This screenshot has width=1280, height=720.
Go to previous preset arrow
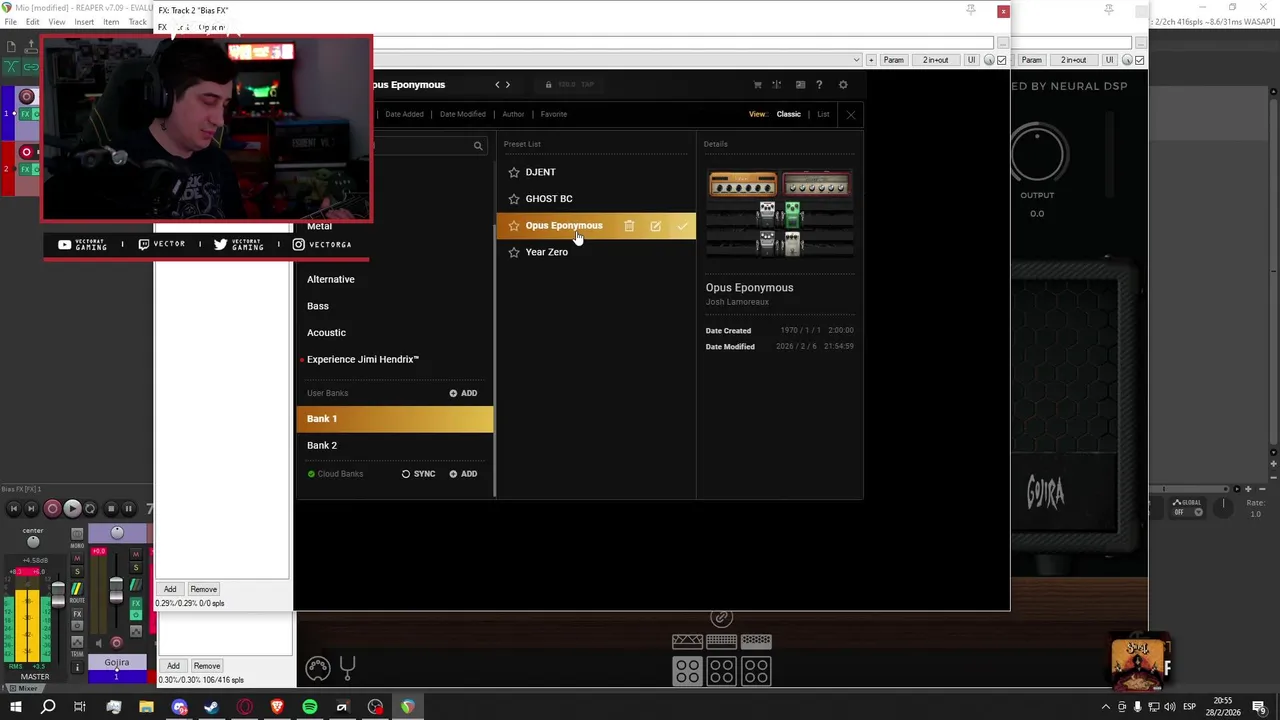[497, 85]
